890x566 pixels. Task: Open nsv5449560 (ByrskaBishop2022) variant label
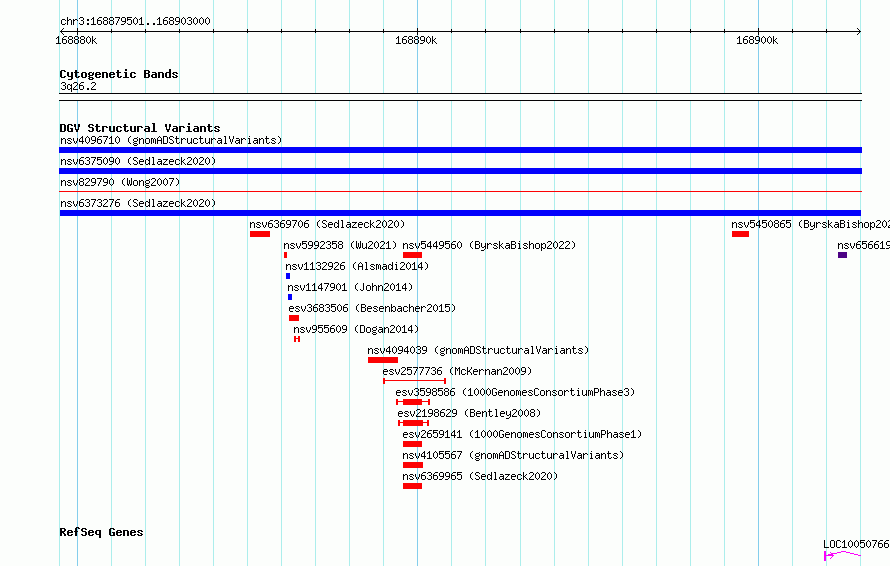pos(489,245)
